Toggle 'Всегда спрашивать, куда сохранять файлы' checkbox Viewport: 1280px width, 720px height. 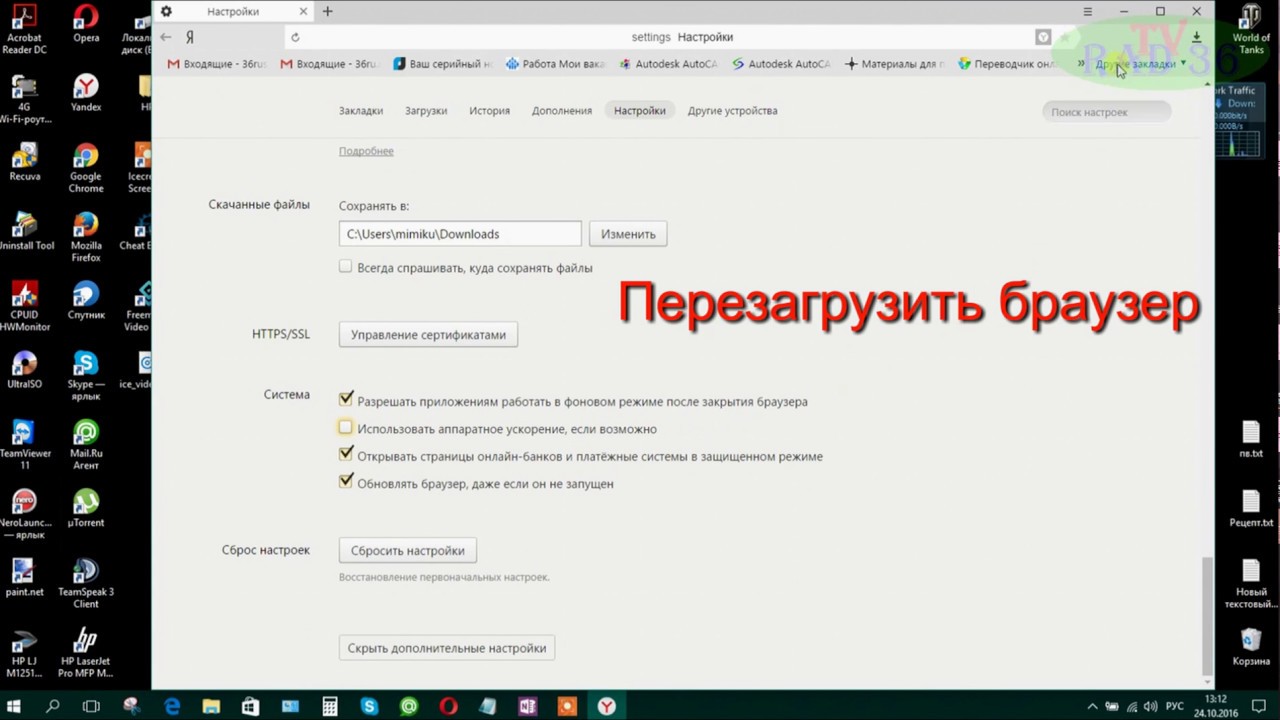(x=345, y=267)
